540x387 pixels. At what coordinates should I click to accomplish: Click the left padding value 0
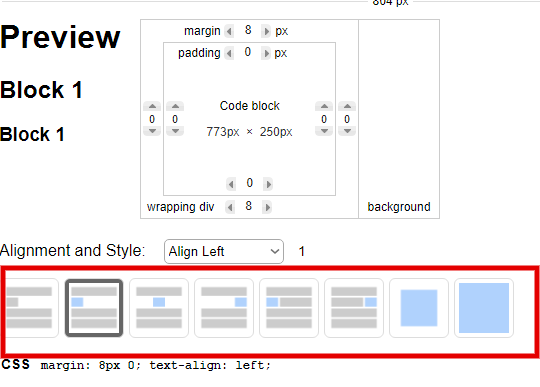tap(175, 119)
